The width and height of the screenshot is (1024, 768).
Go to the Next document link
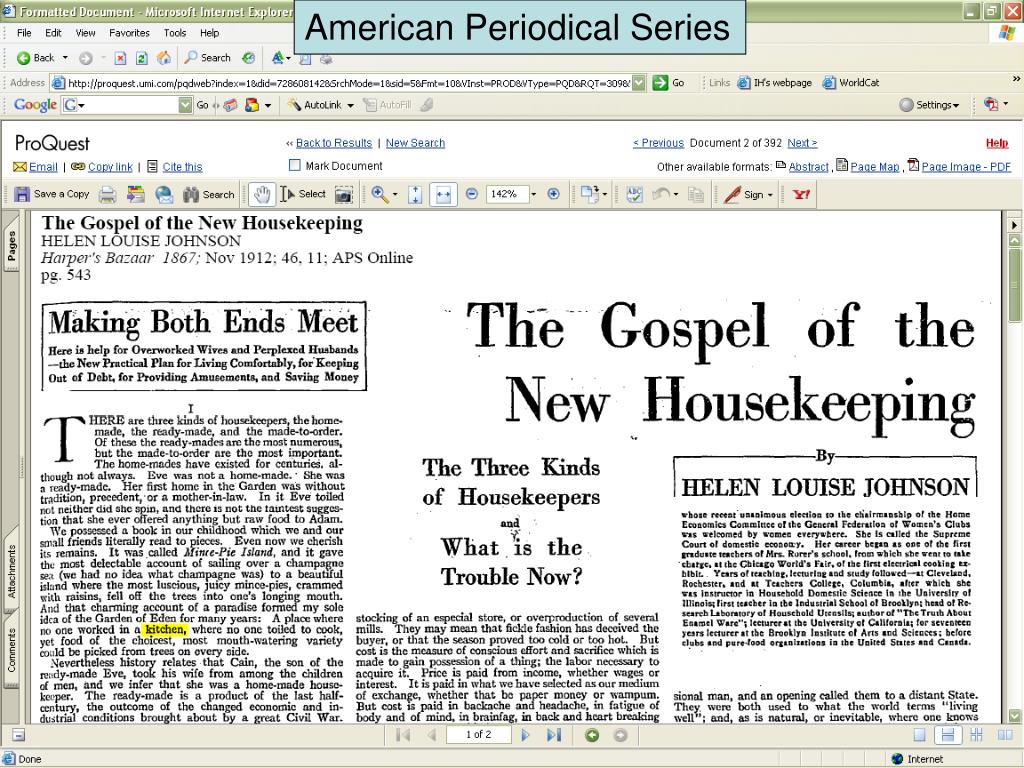click(802, 143)
